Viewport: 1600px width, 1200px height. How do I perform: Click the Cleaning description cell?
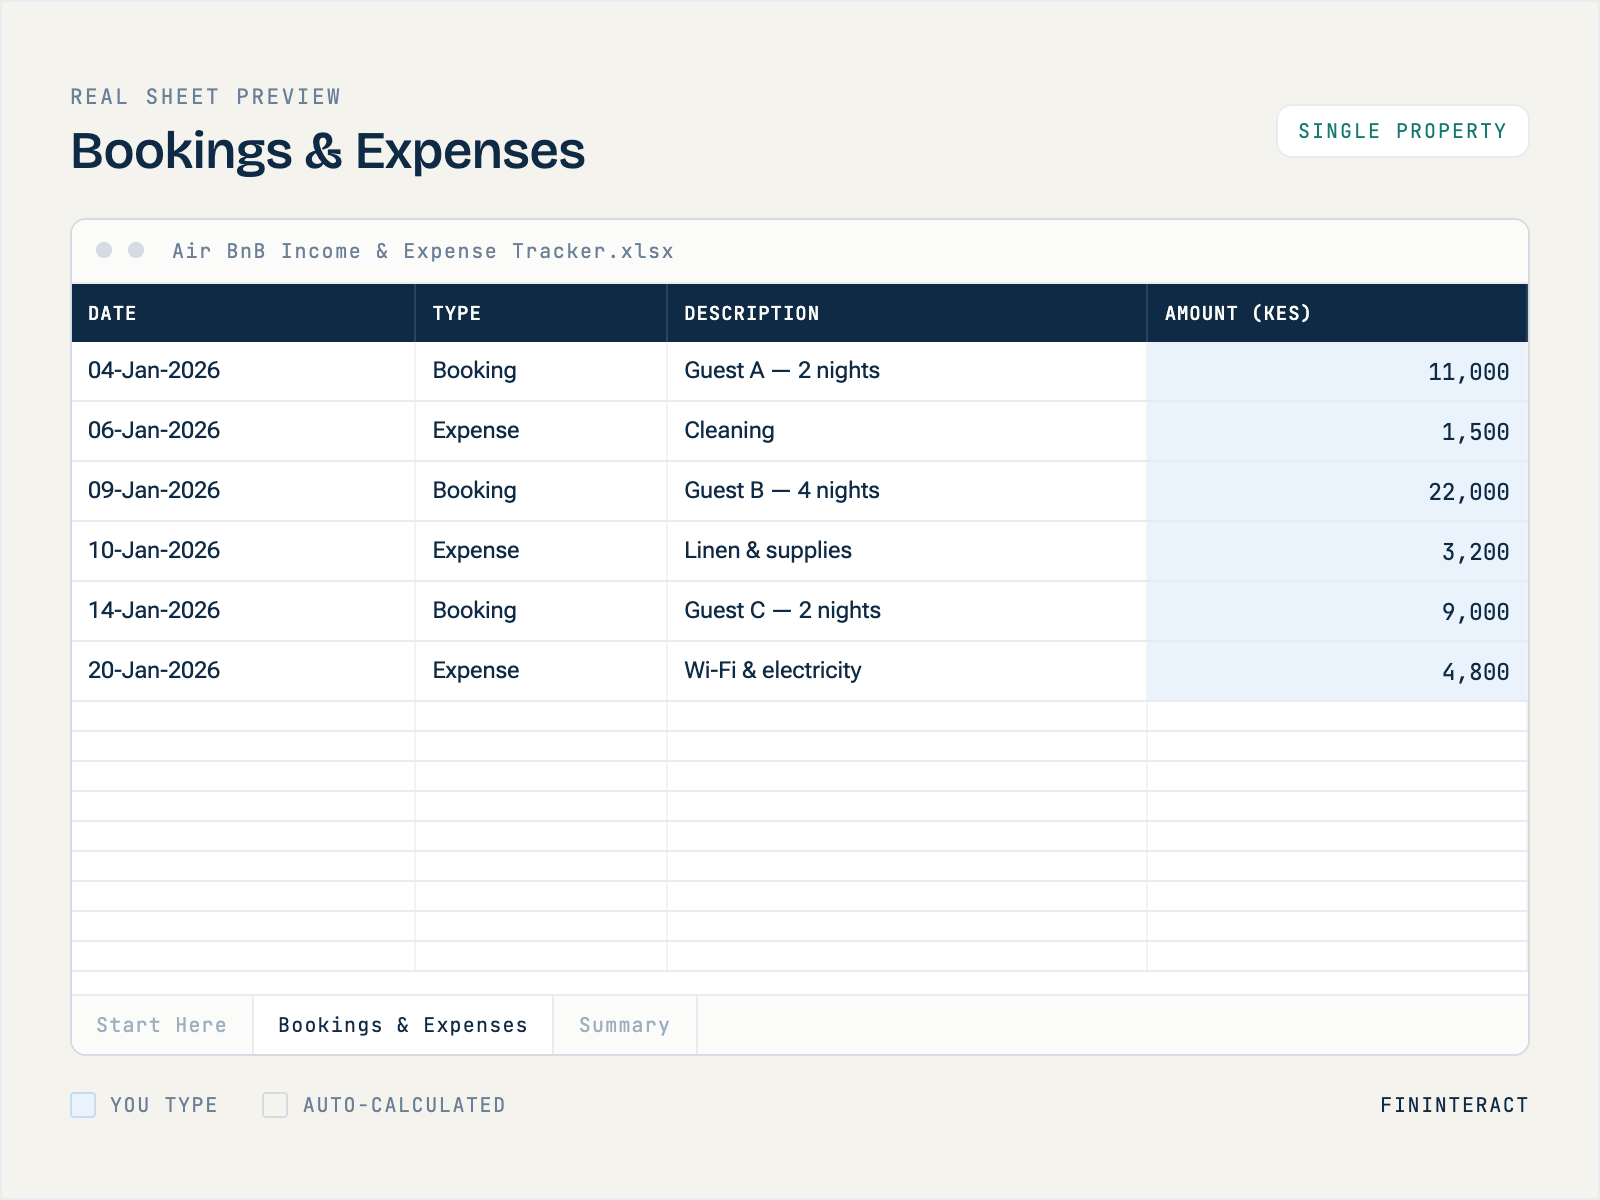click(x=907, y=431)
